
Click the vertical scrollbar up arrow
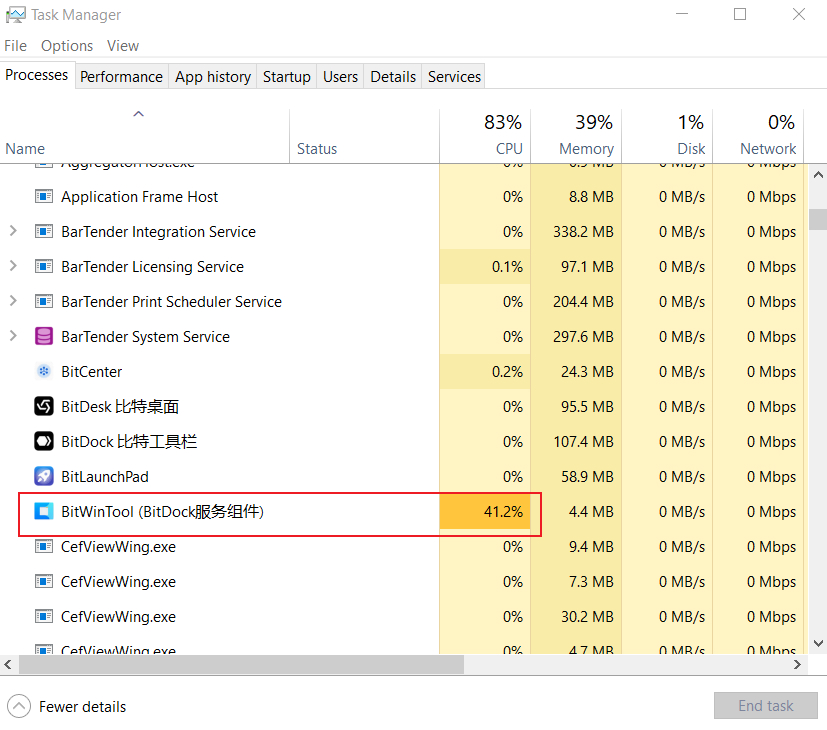coord(818,175)
